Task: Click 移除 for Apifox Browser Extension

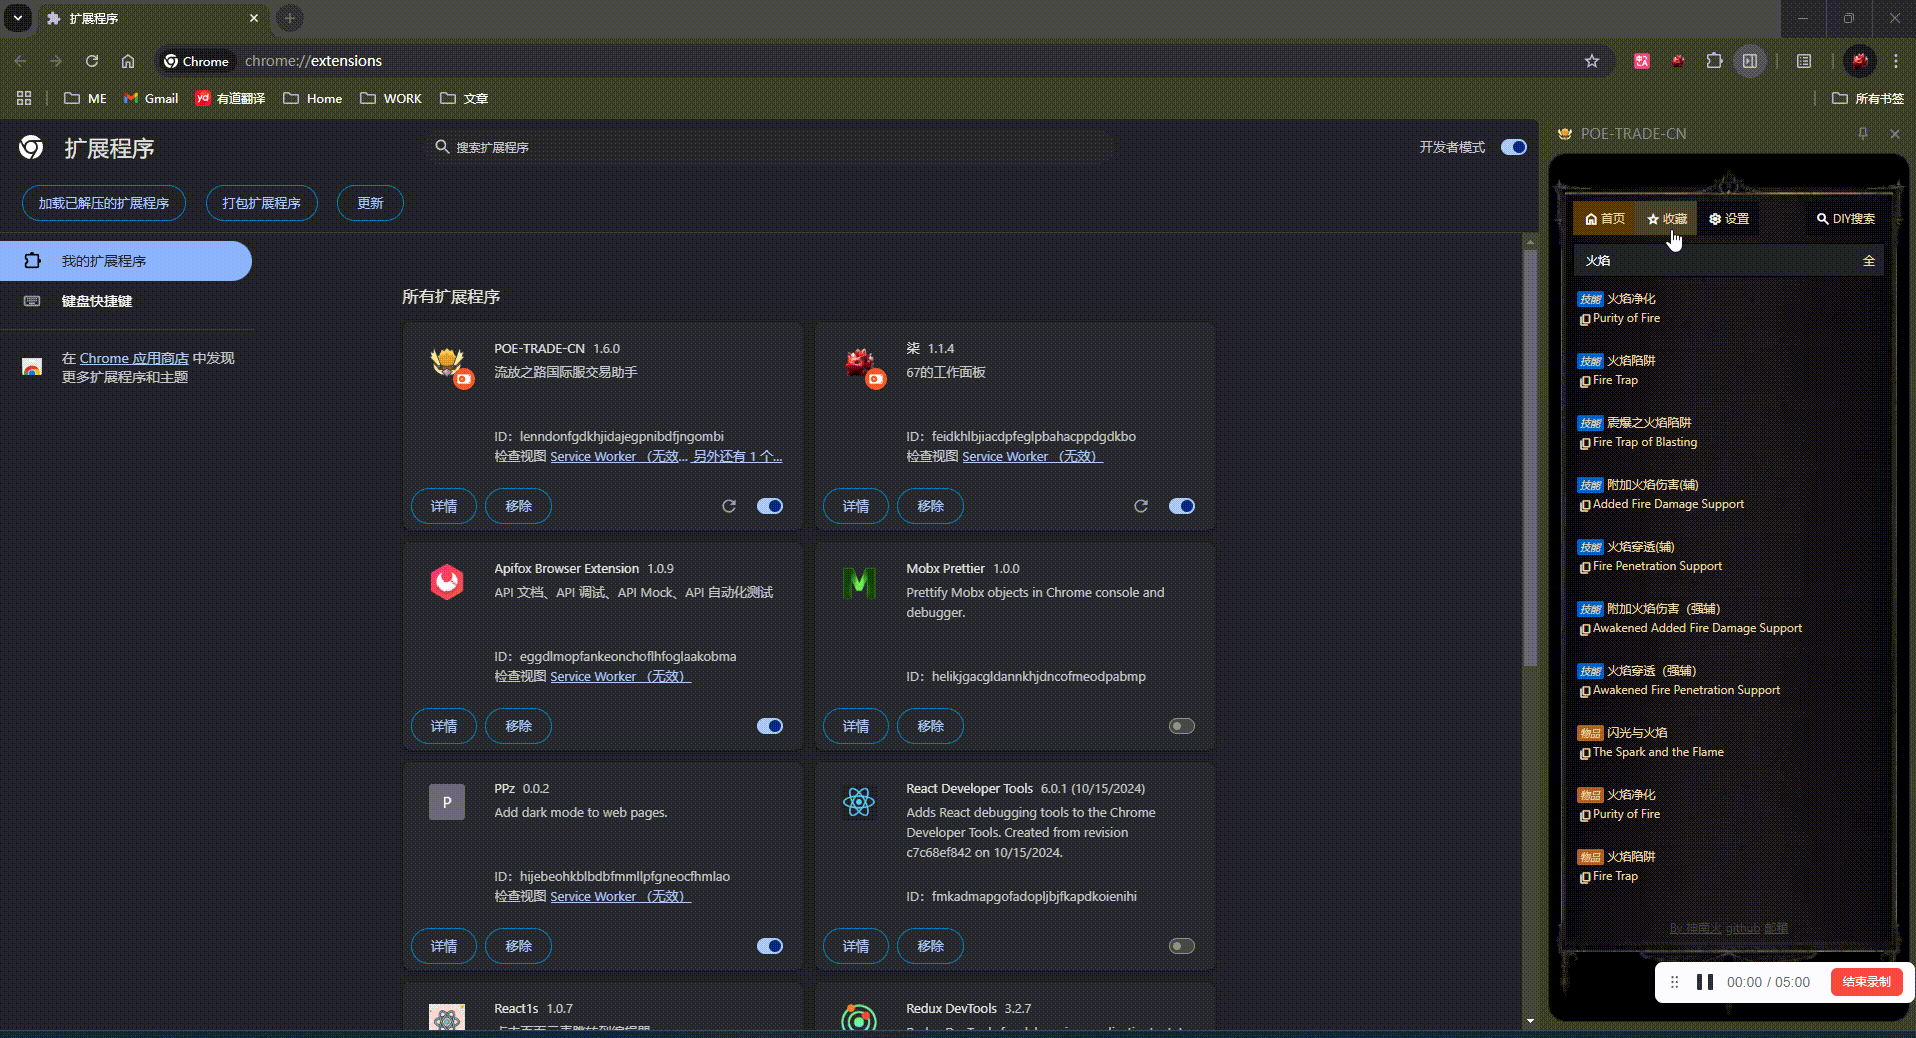Action: point(518,726)
